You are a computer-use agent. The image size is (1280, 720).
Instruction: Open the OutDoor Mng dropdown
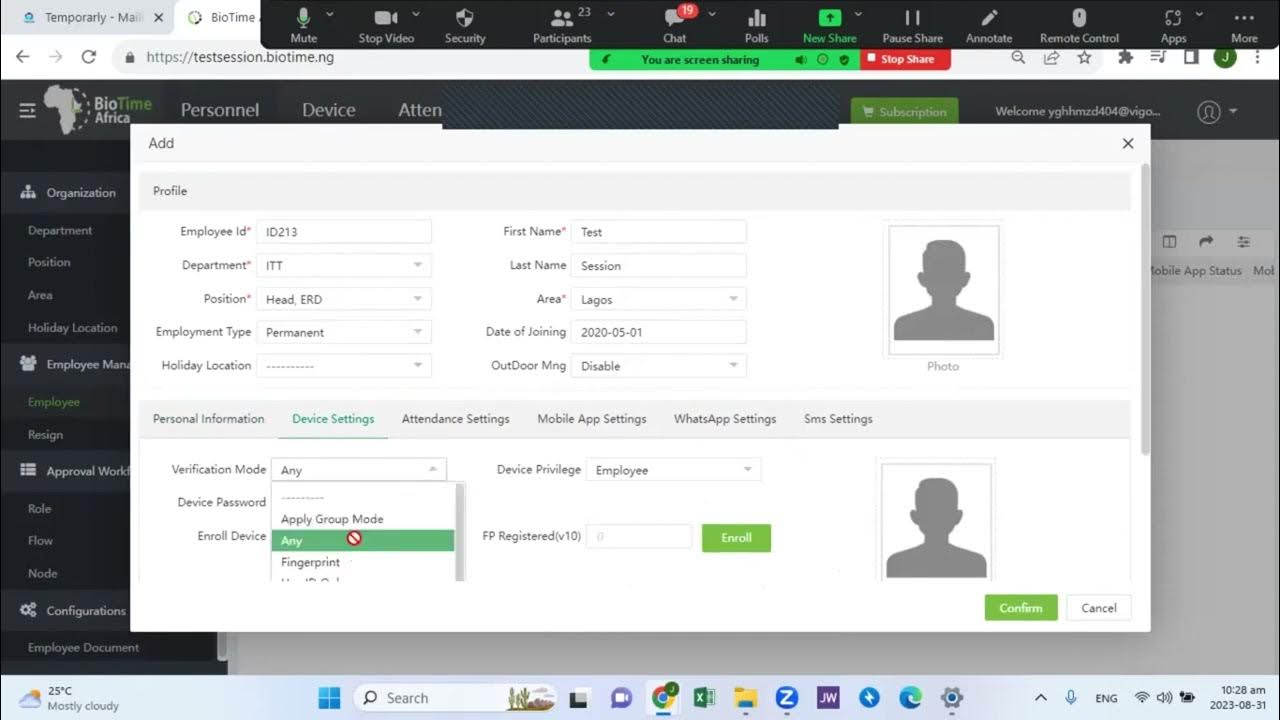coord(659,366)
